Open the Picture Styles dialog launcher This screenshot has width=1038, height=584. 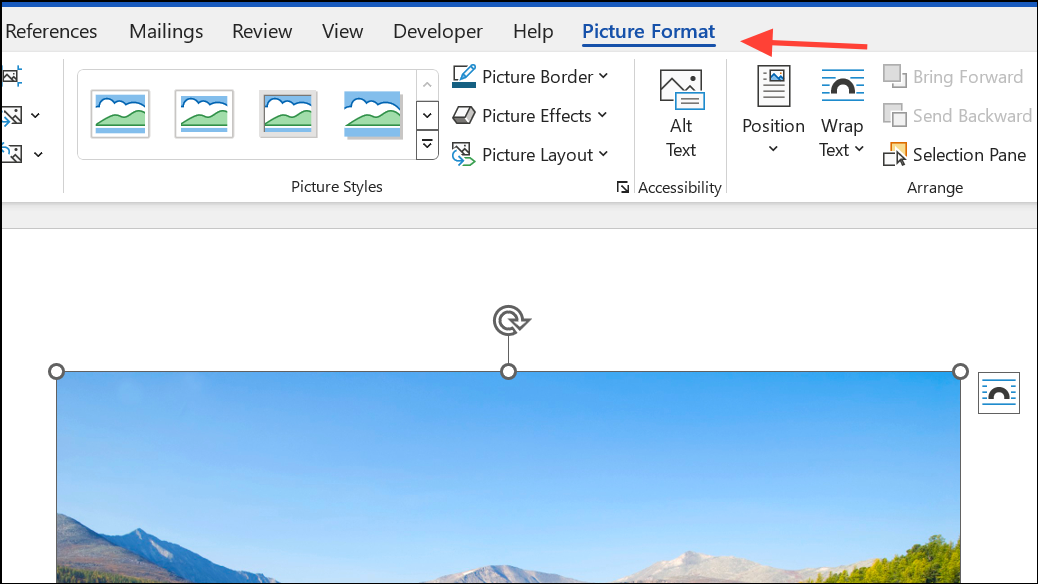click(x=622, y=187)
